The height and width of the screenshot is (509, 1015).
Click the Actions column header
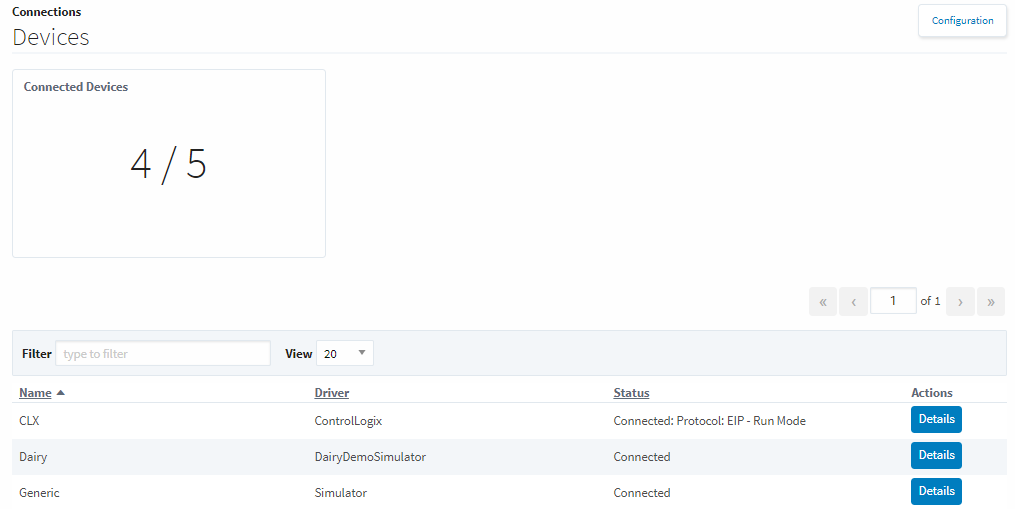[931, 392]
